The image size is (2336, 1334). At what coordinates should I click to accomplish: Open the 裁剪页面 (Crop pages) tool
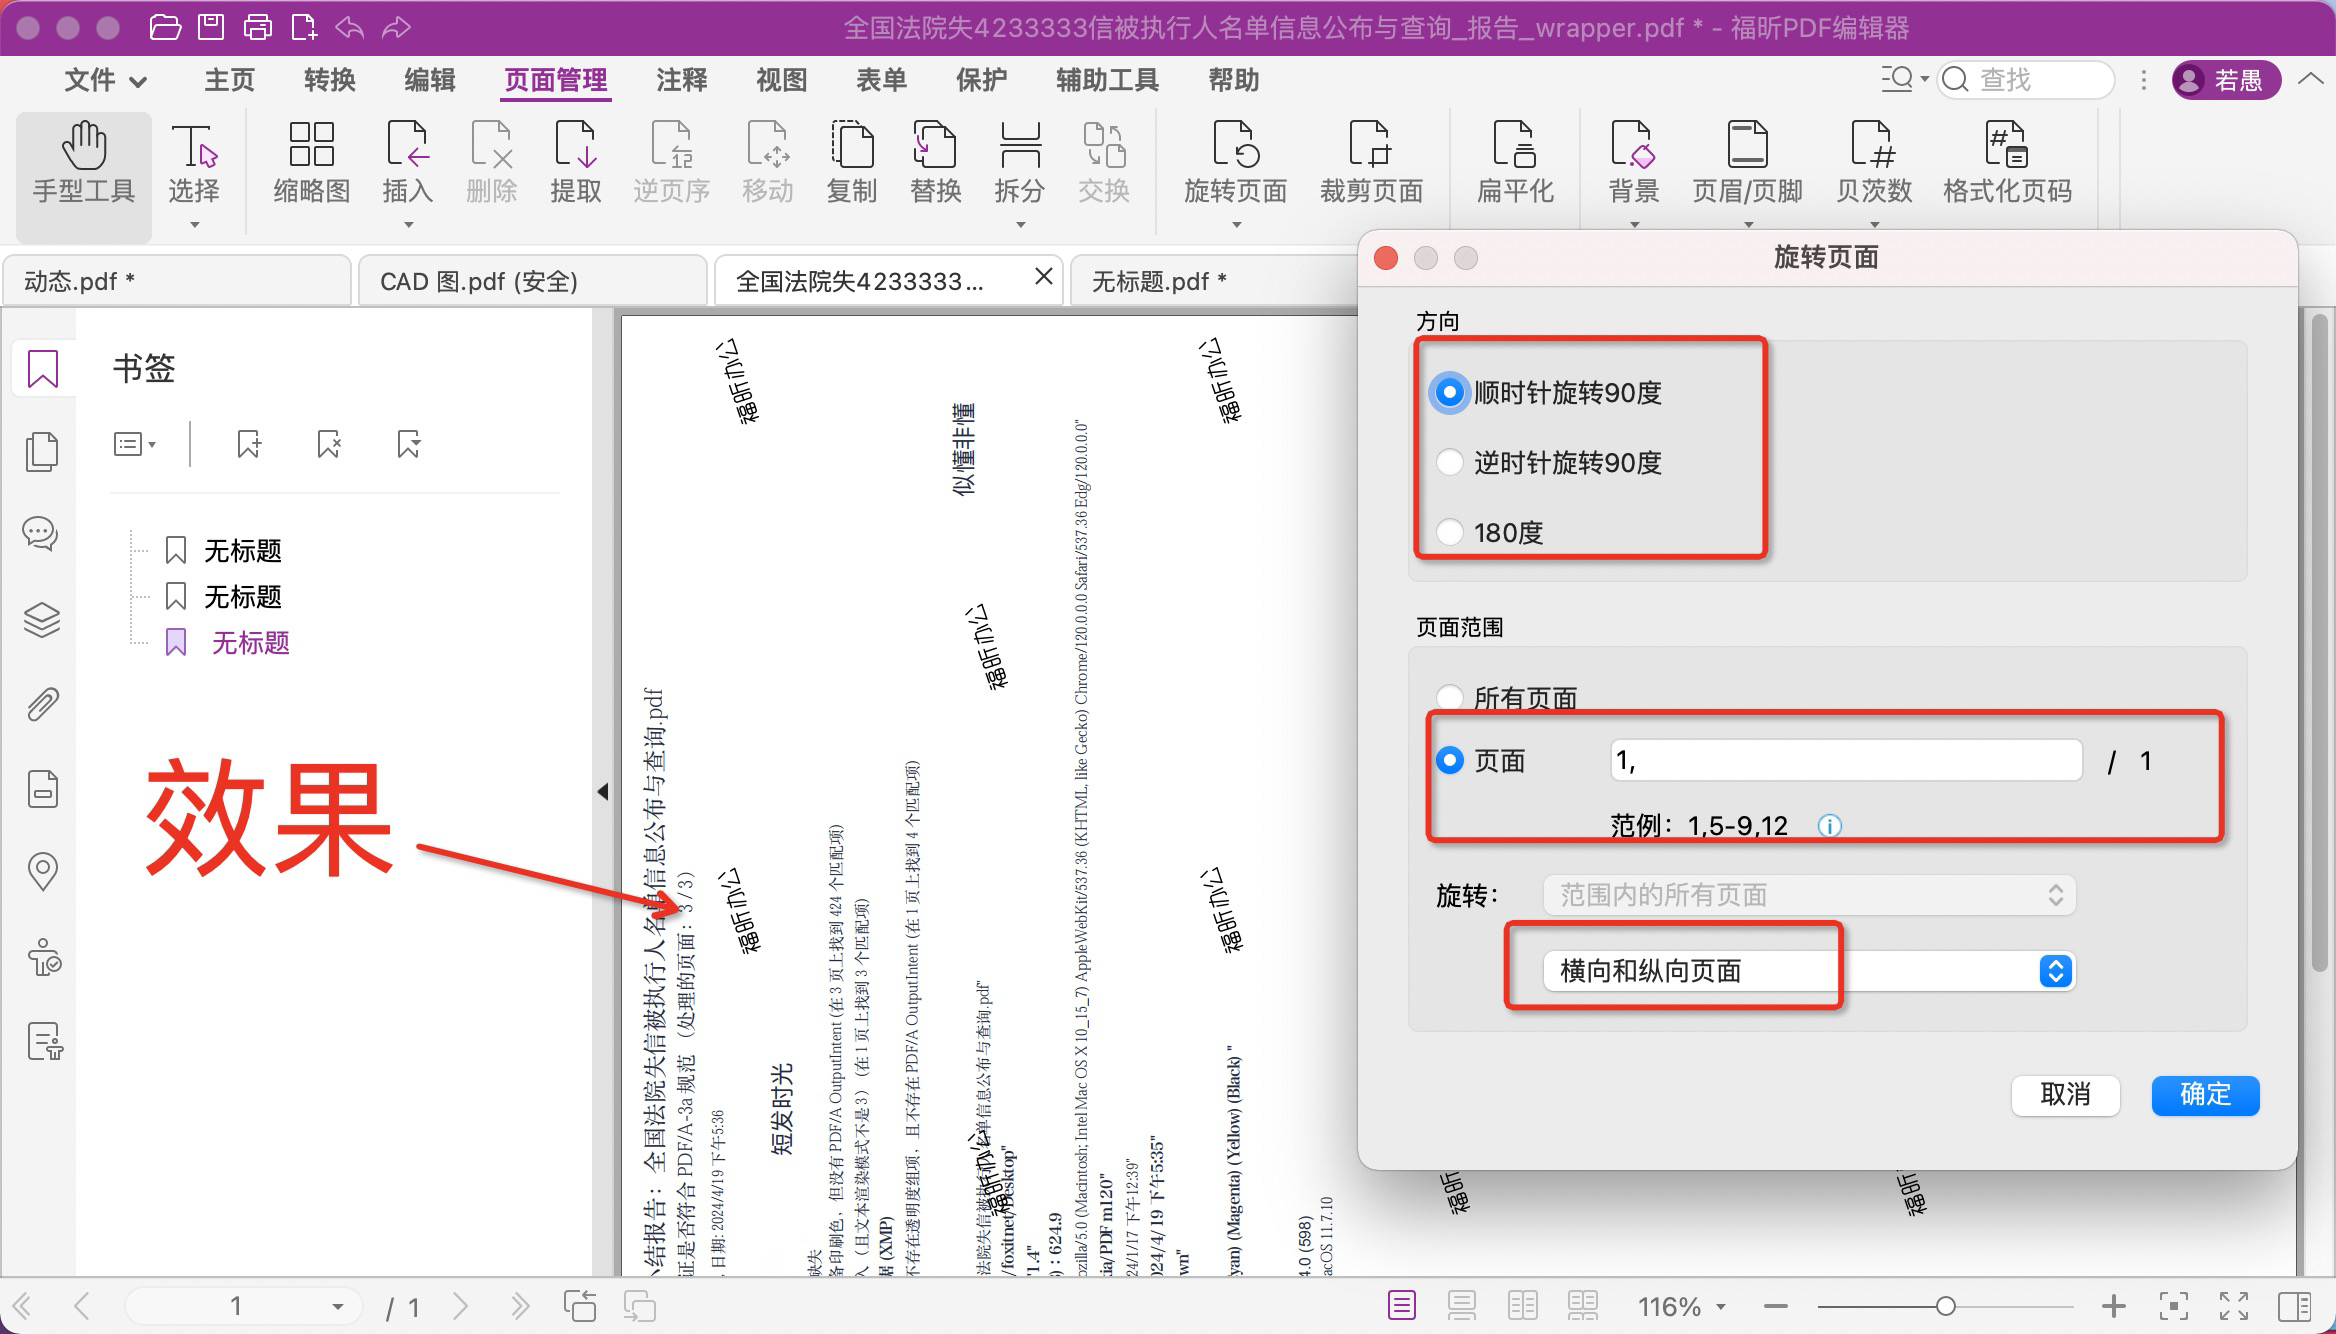(1370, 160)
